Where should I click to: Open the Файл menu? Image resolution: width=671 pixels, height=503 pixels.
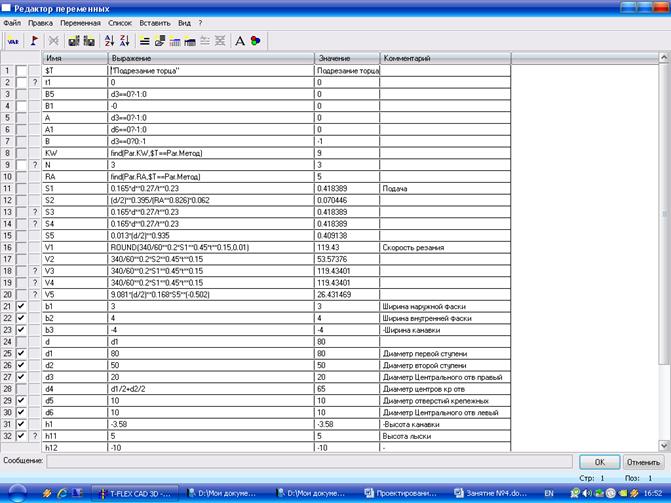click(x=12, y=23)
